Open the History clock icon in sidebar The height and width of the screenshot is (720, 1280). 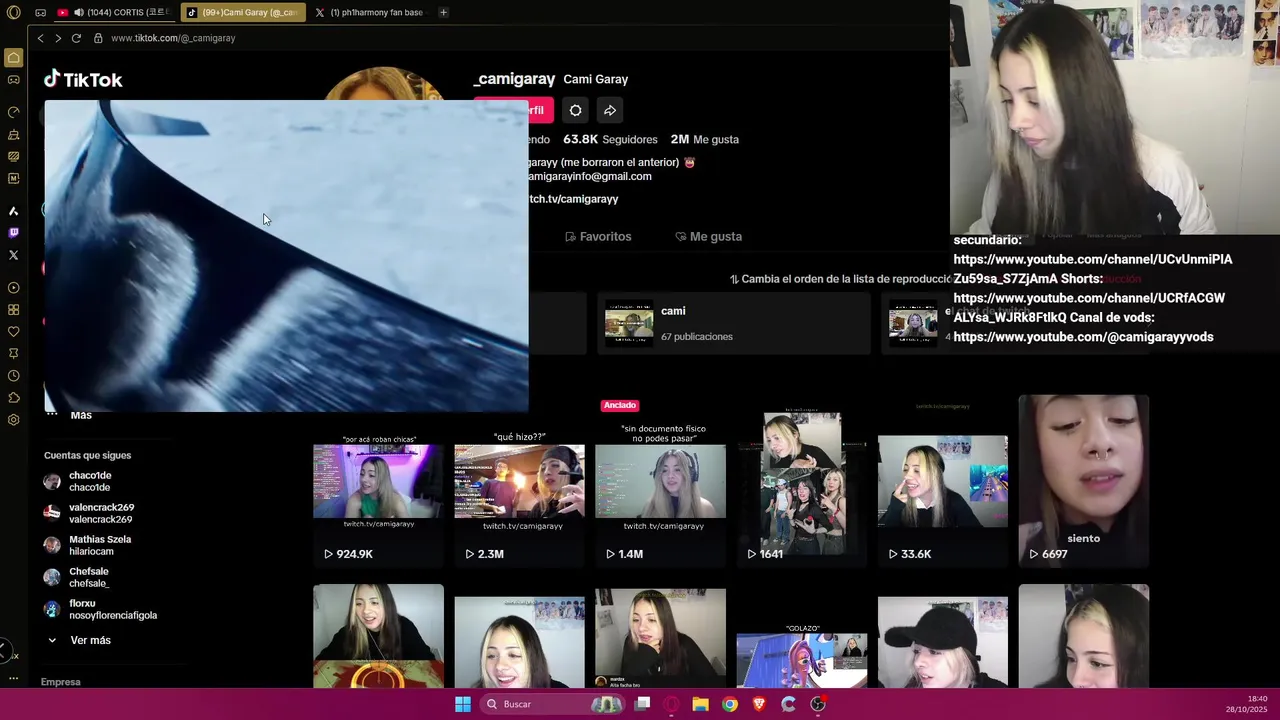click(13, 376)
